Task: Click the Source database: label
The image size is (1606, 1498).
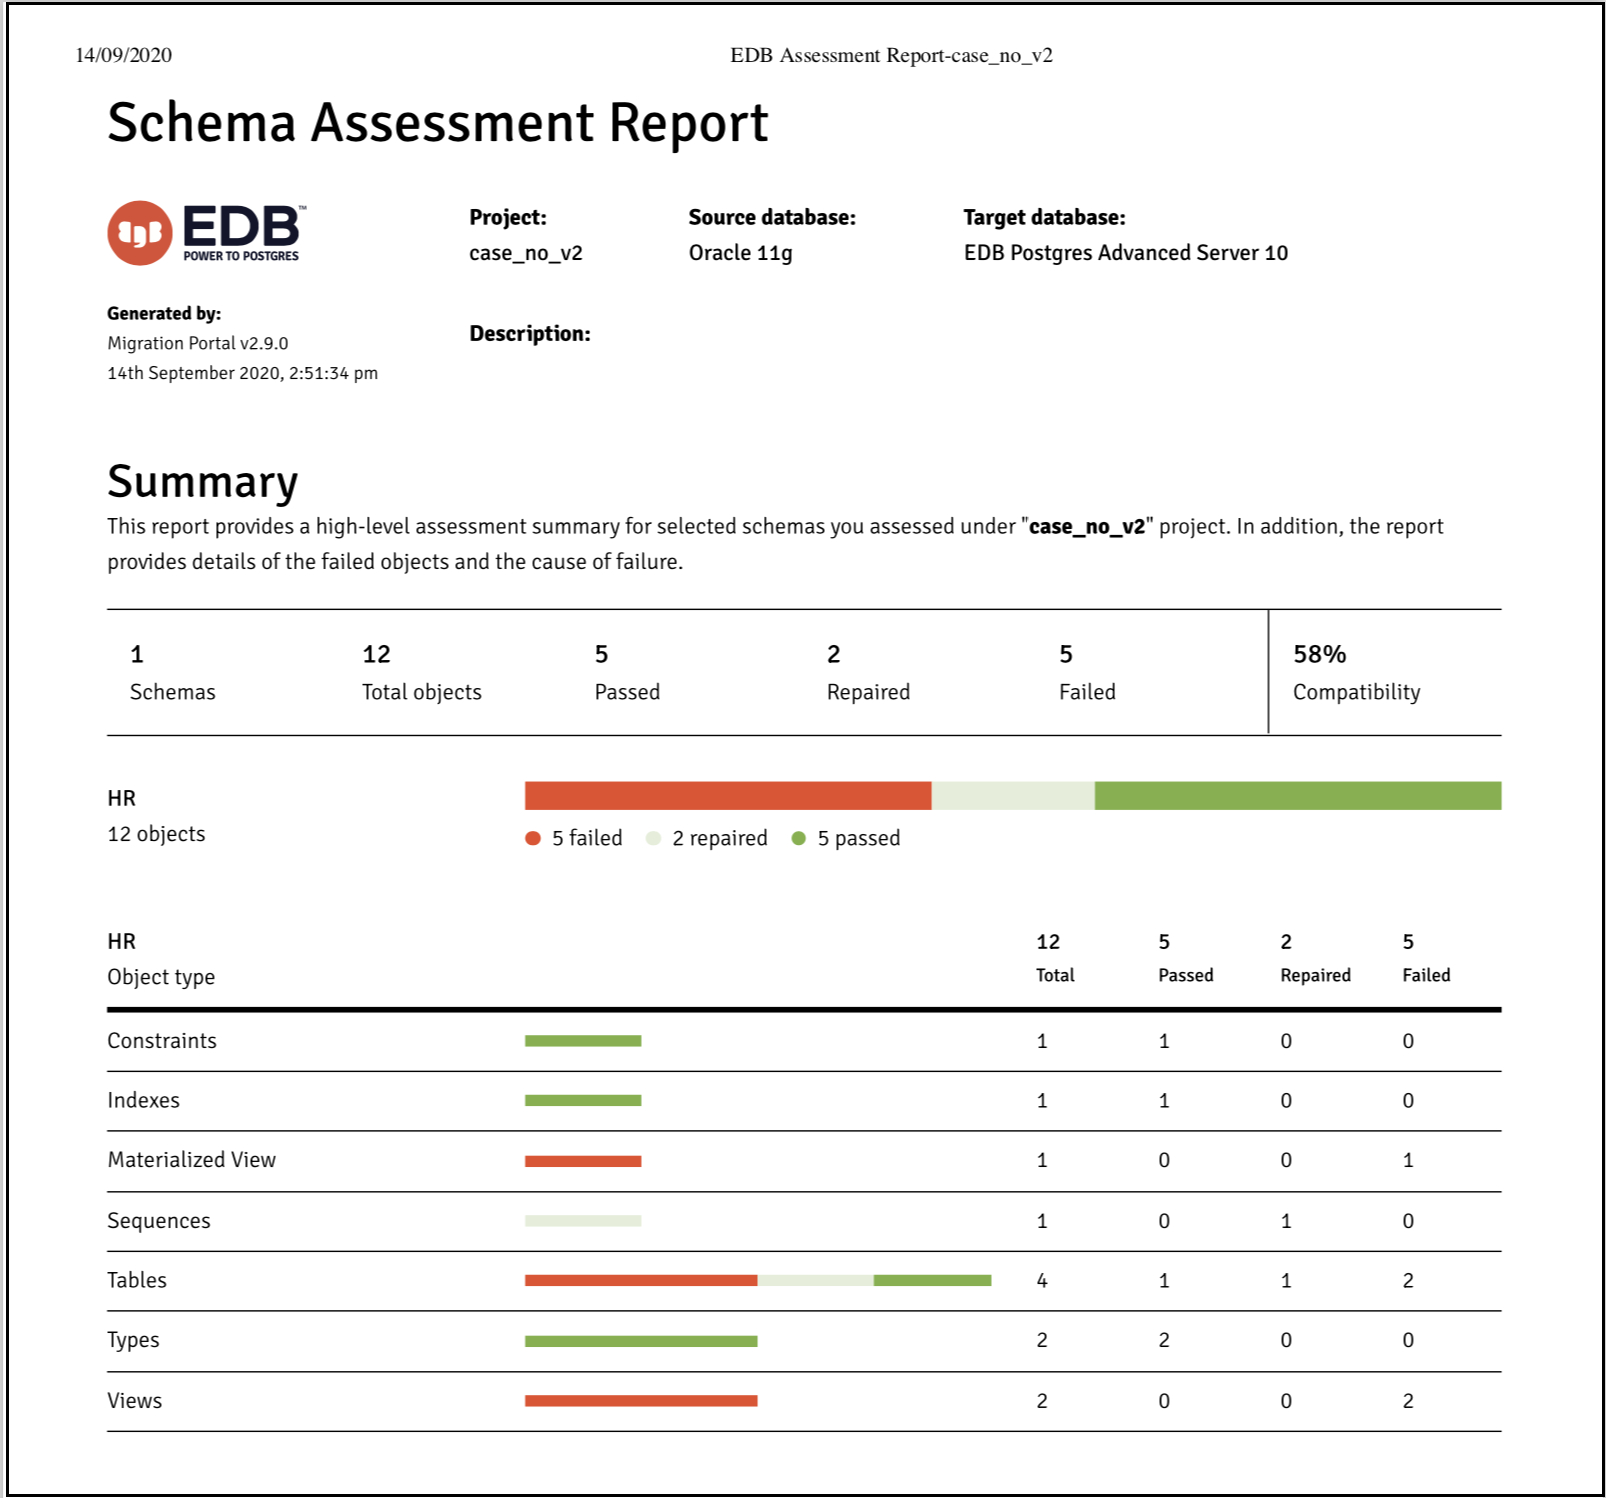Action: (x=772, y=217)
